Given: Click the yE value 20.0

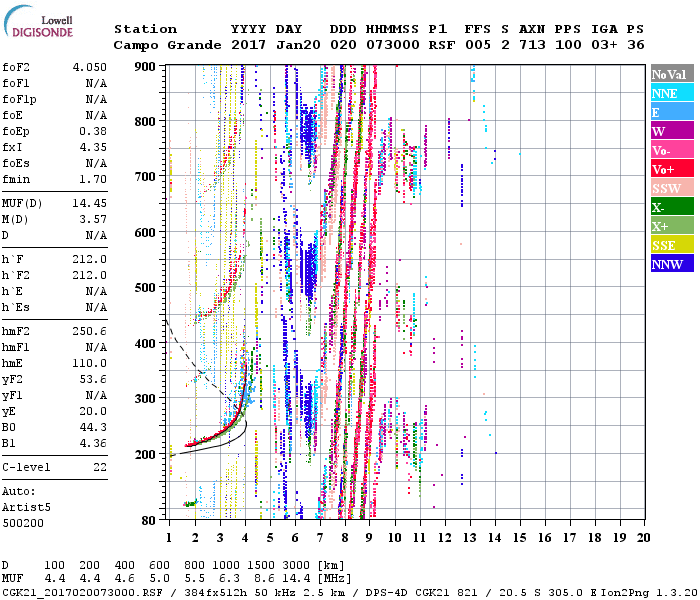Looking at the screenshot, I should pyautogui.click(x=93, y=411).
